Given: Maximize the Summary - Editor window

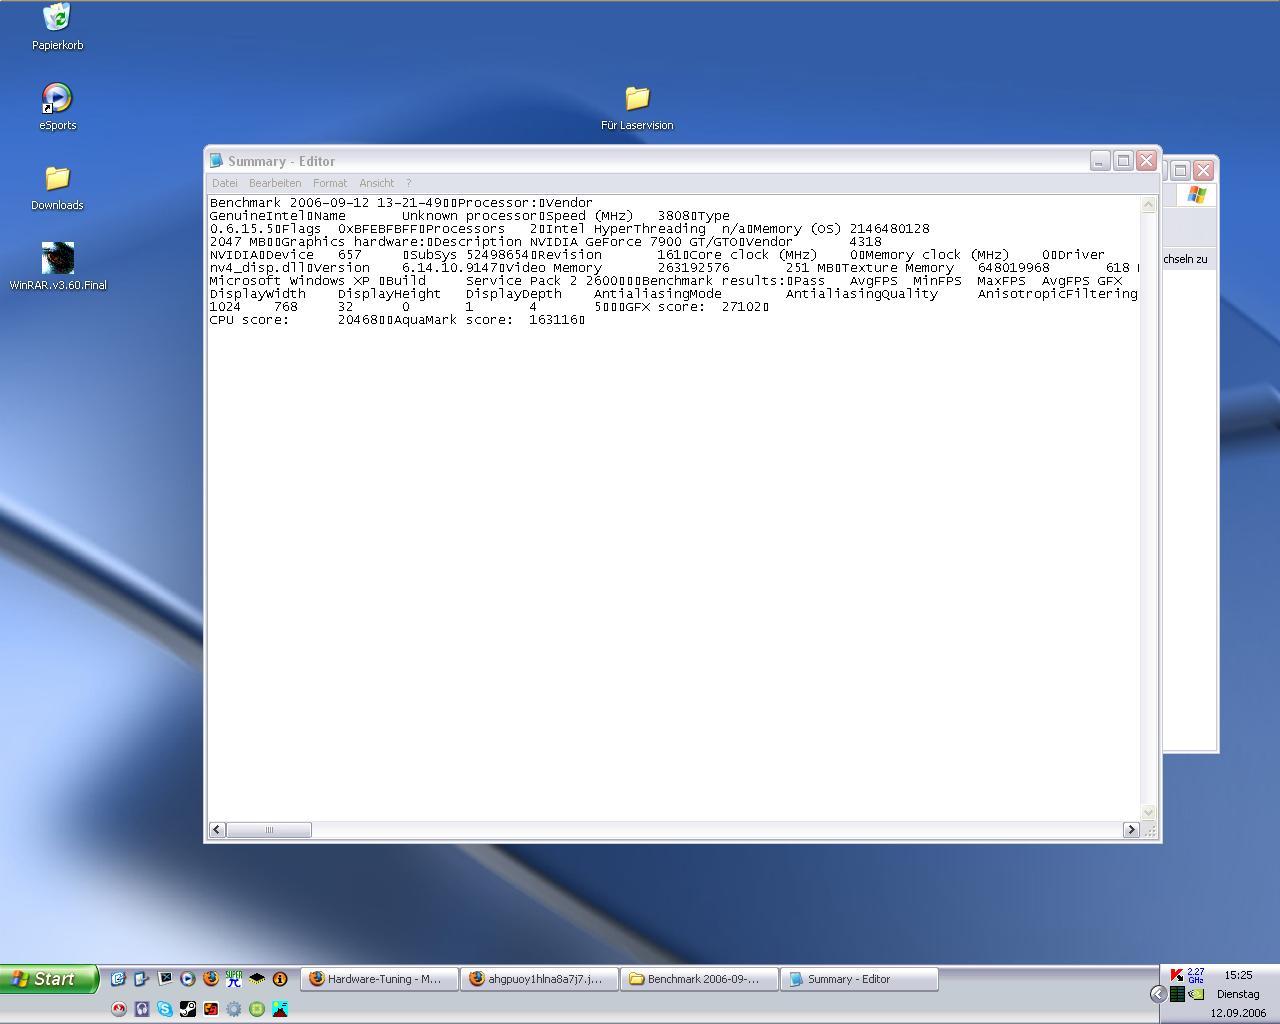Looking at the screenshot, I should pos(1123,161).
